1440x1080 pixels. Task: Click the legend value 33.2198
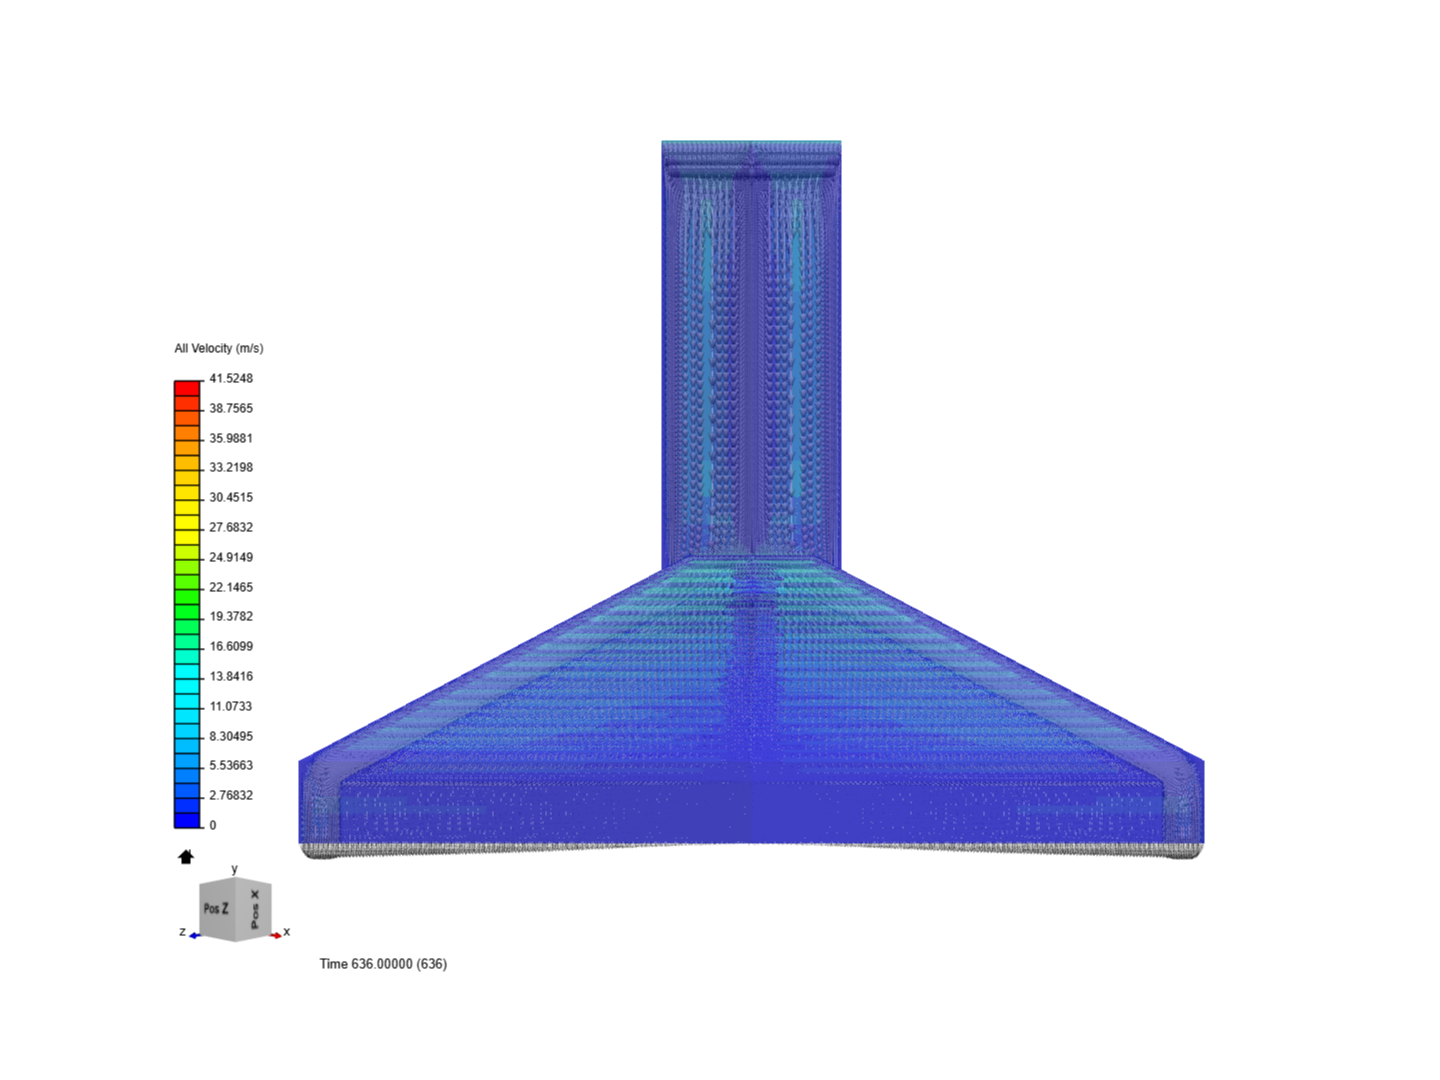231,467
